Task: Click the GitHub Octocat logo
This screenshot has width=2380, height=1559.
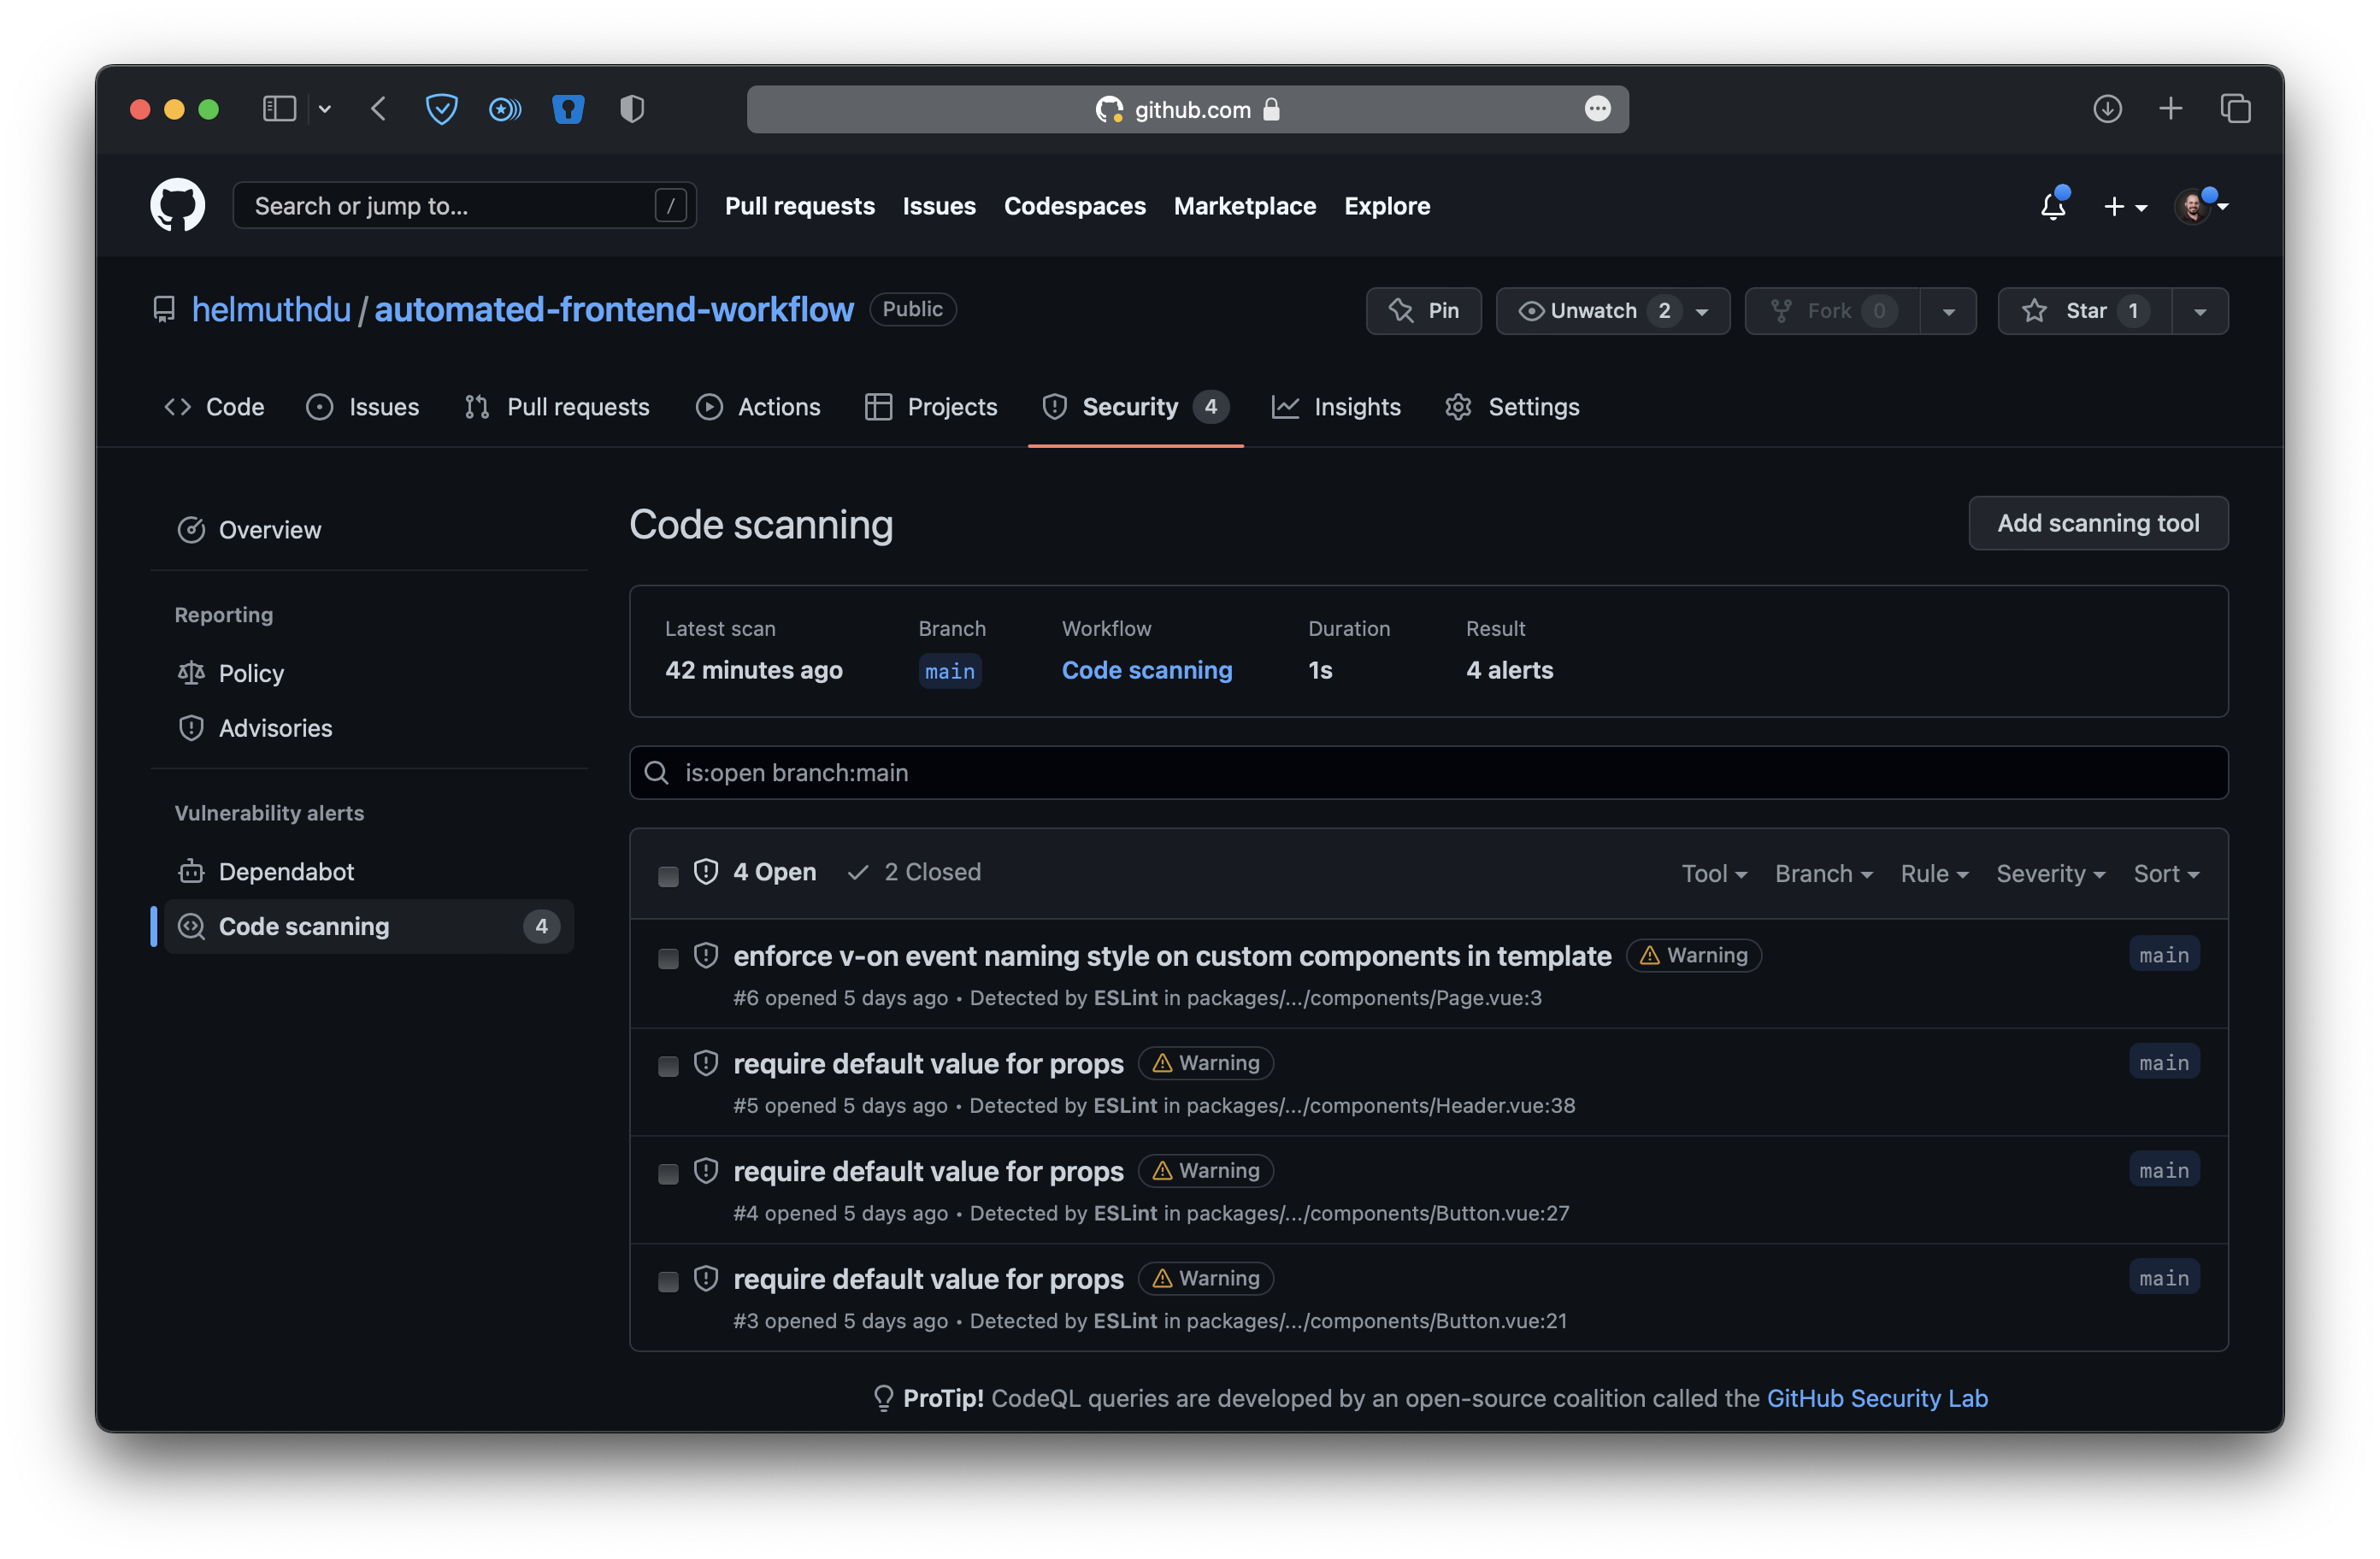Action: tap(177, 205)
